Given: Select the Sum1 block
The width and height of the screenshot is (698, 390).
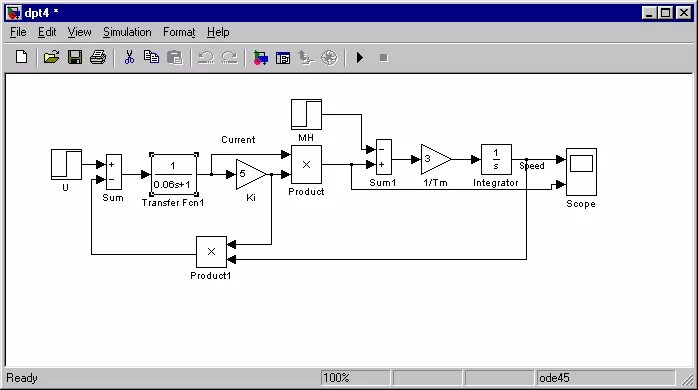Looking at the screenshot, I should [384, 157].
